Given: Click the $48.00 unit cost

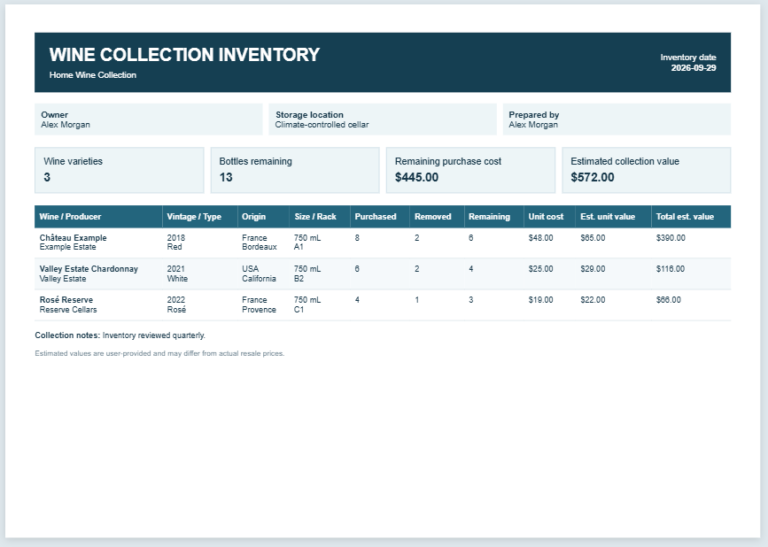Looking at the screenshot, I should (x=541, y=238).
